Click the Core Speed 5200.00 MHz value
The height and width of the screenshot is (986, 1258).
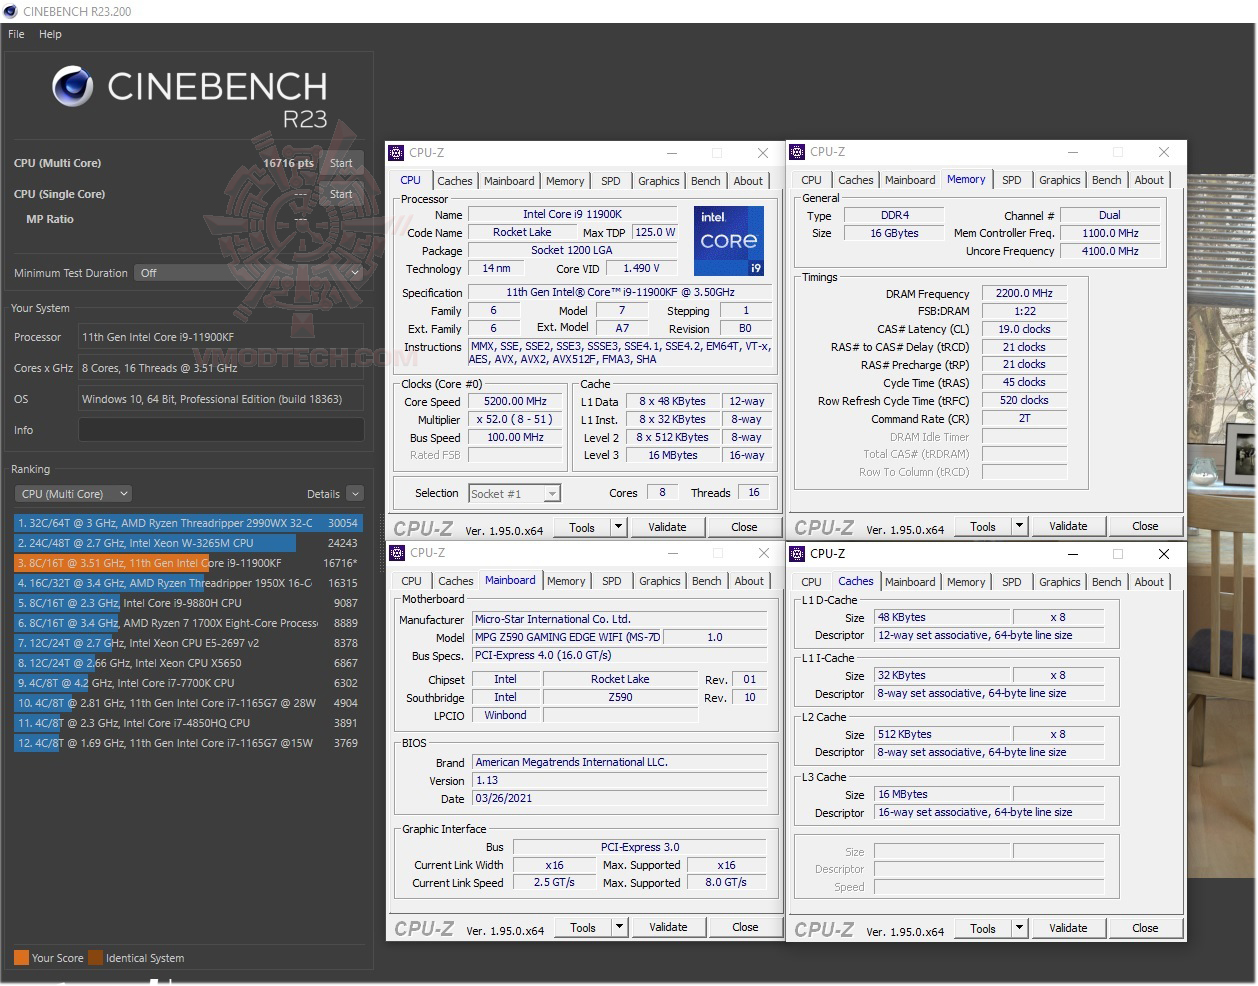(515, 401)
